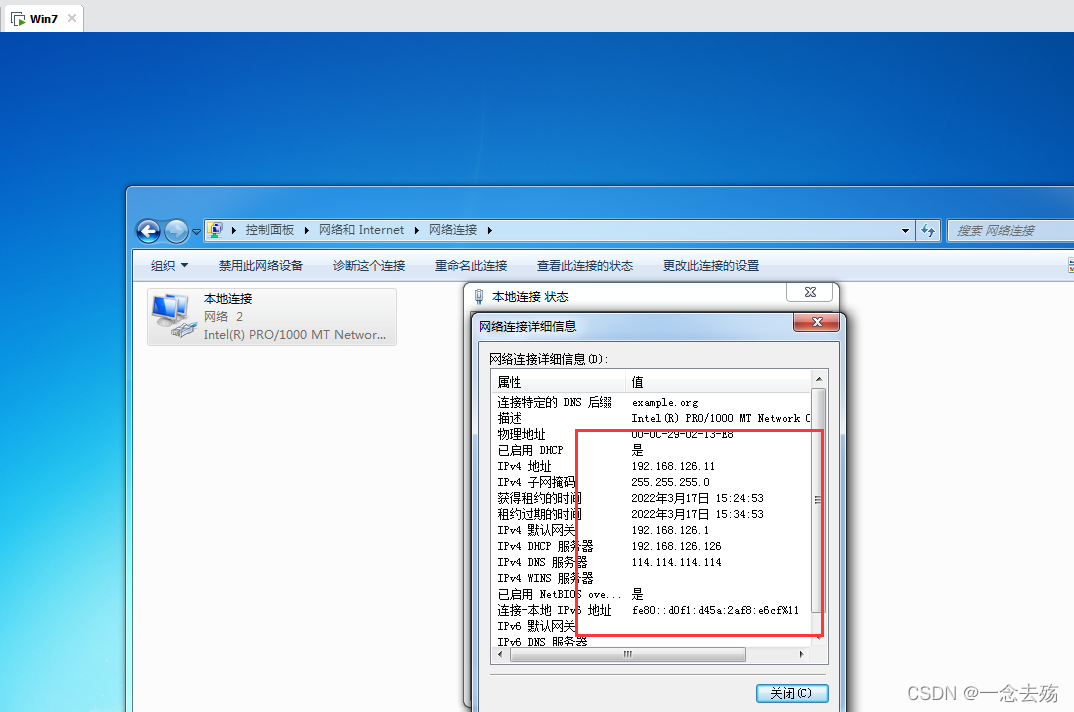Click the 搜索 网络连接 search box

pos(1010,231)
